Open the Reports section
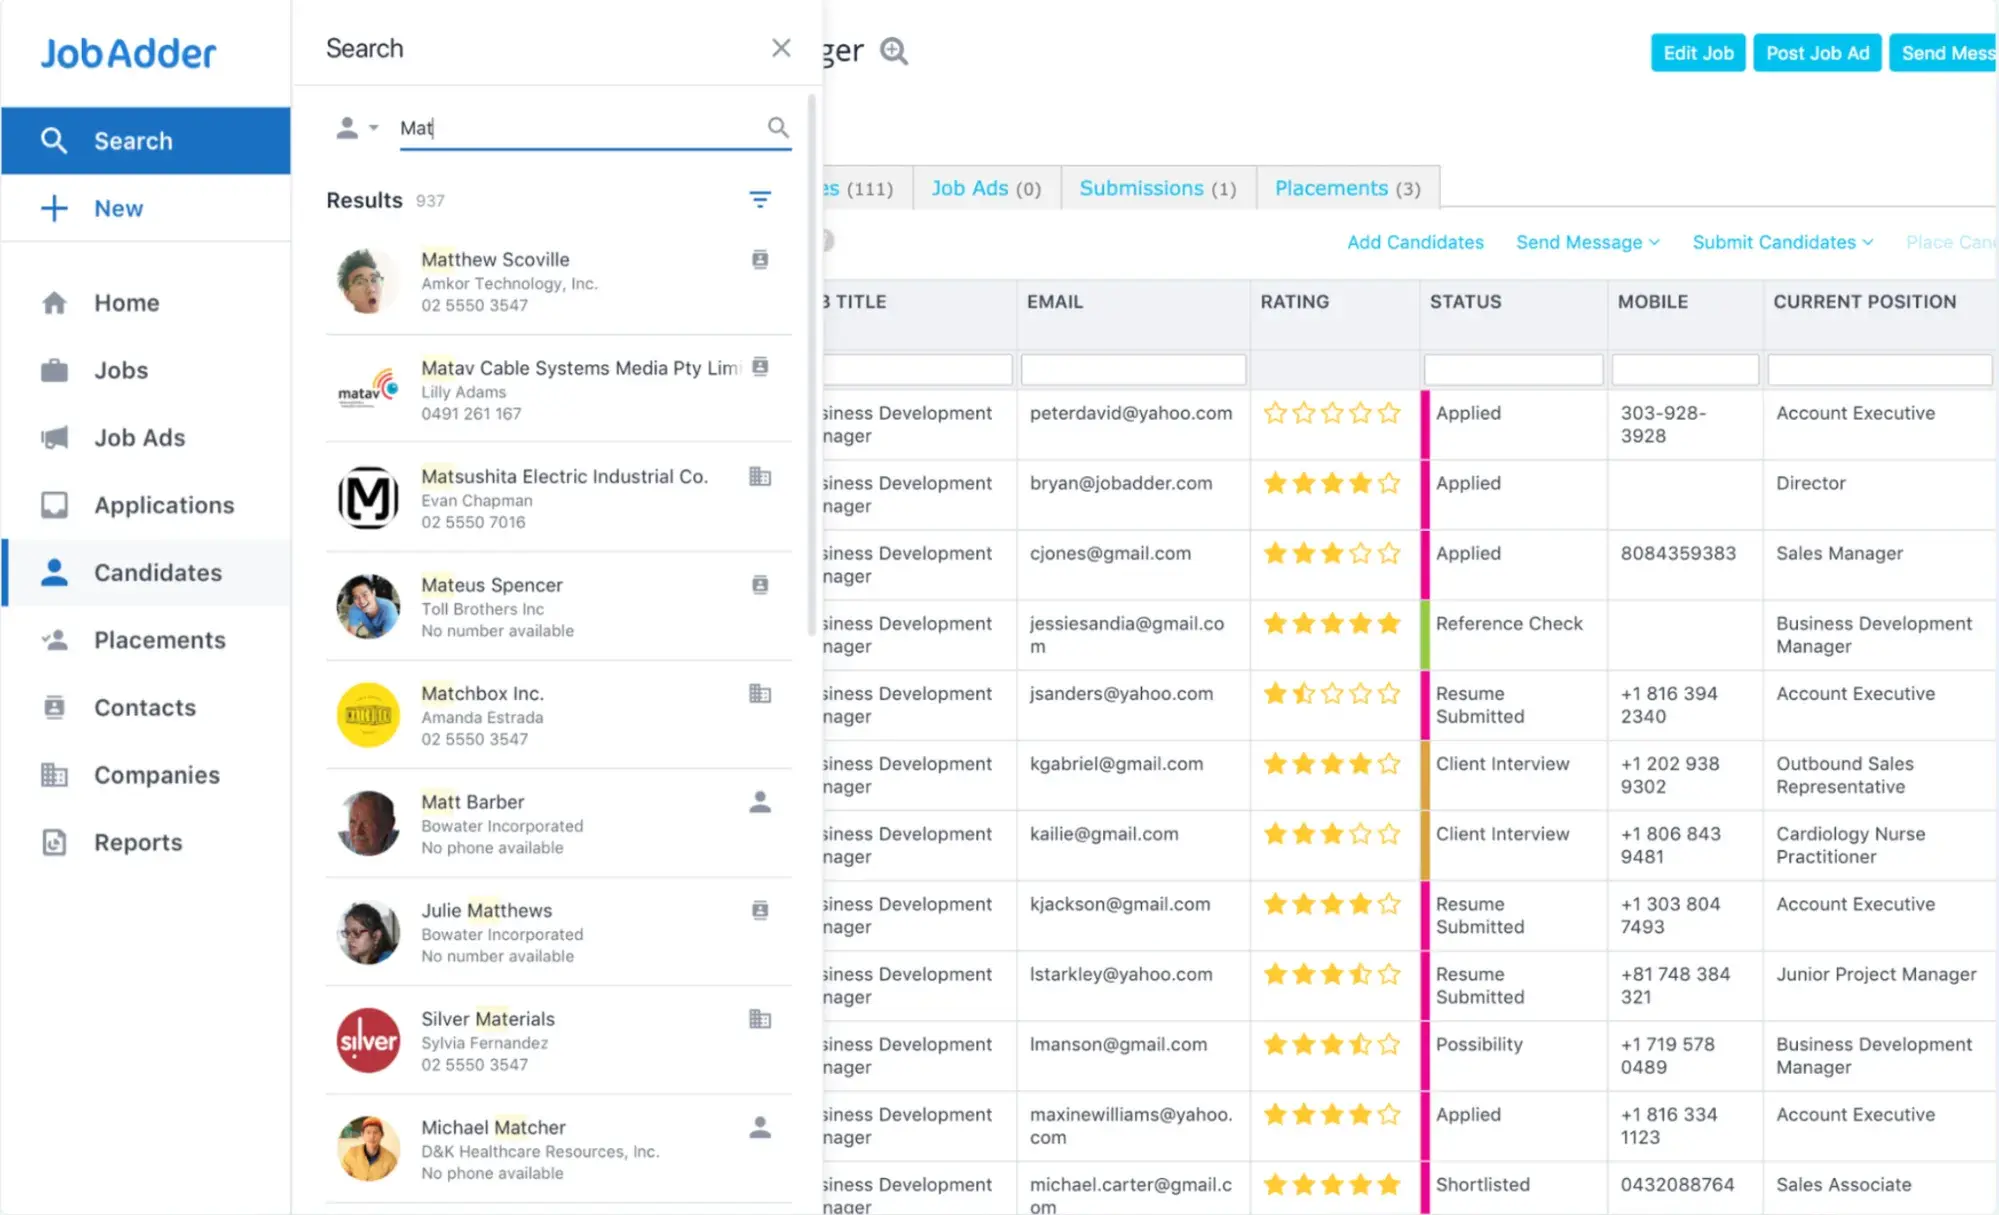The width and height of the screenshot is (1999, 1216). click(138, 842)
